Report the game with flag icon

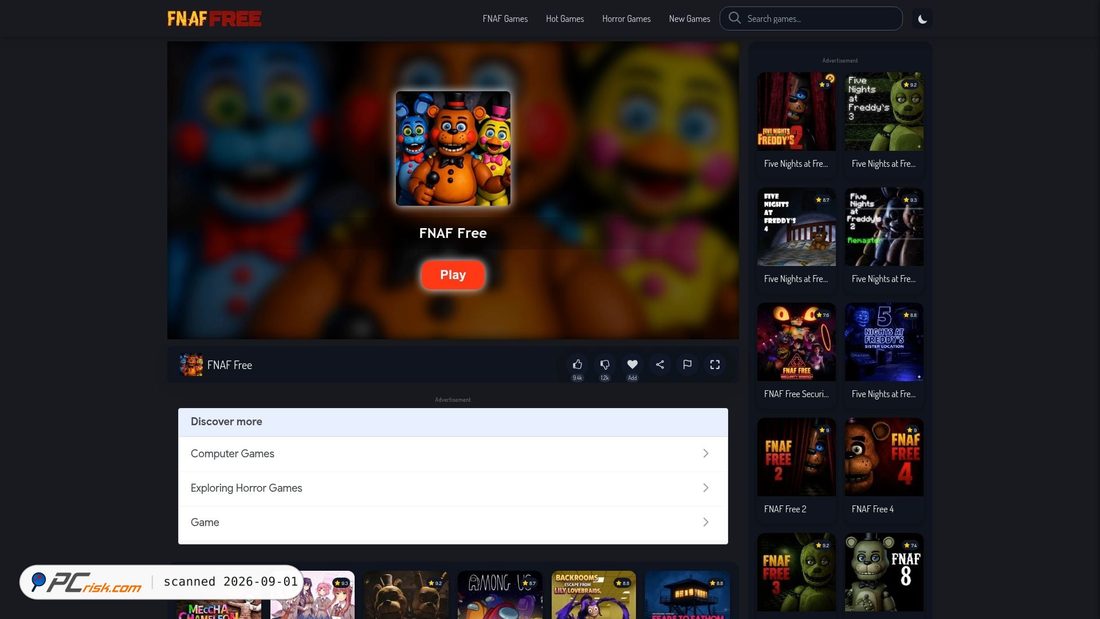coord(688,364)
